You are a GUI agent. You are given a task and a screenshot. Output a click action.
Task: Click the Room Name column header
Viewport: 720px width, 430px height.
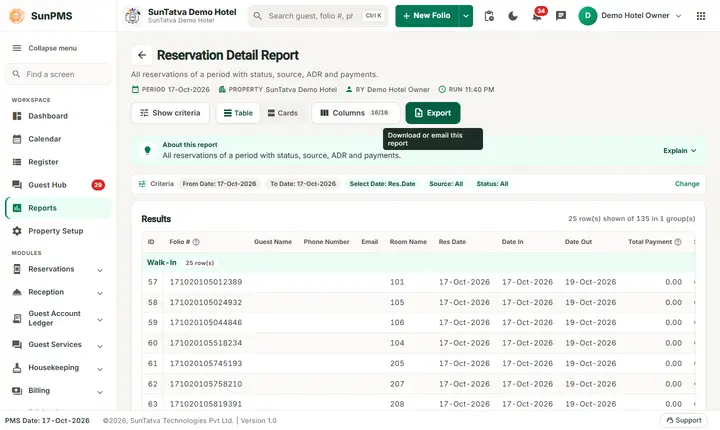pyautogui.click(x=408, y=242)
